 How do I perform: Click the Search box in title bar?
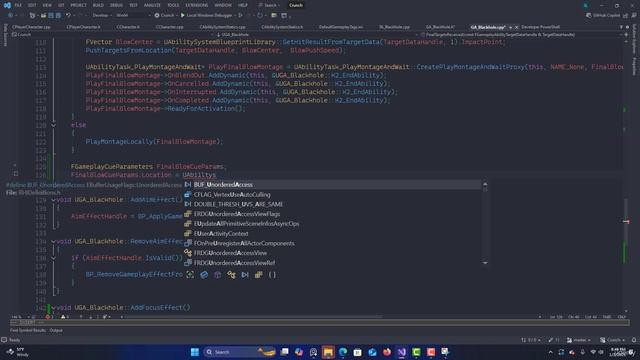(x=270, y=5)
